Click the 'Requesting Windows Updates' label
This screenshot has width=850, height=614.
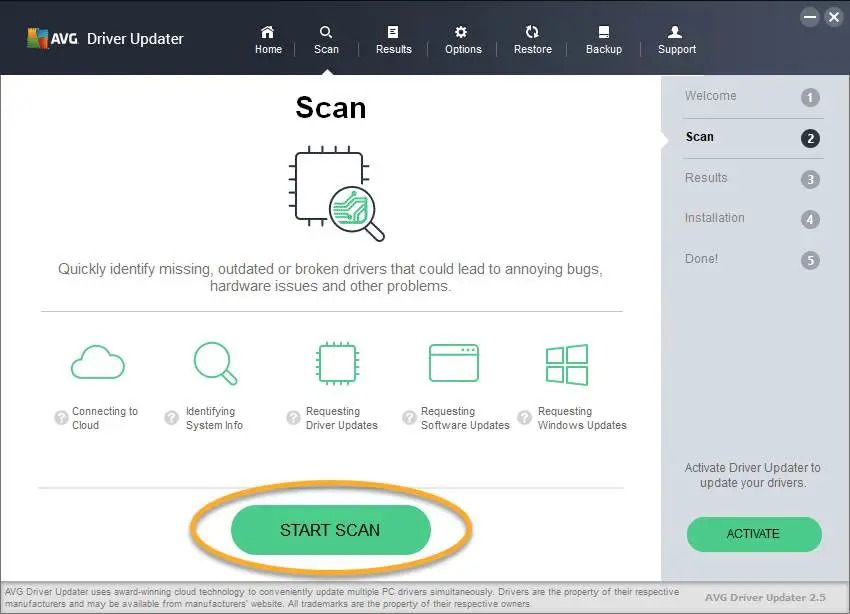tap(582, 418)
